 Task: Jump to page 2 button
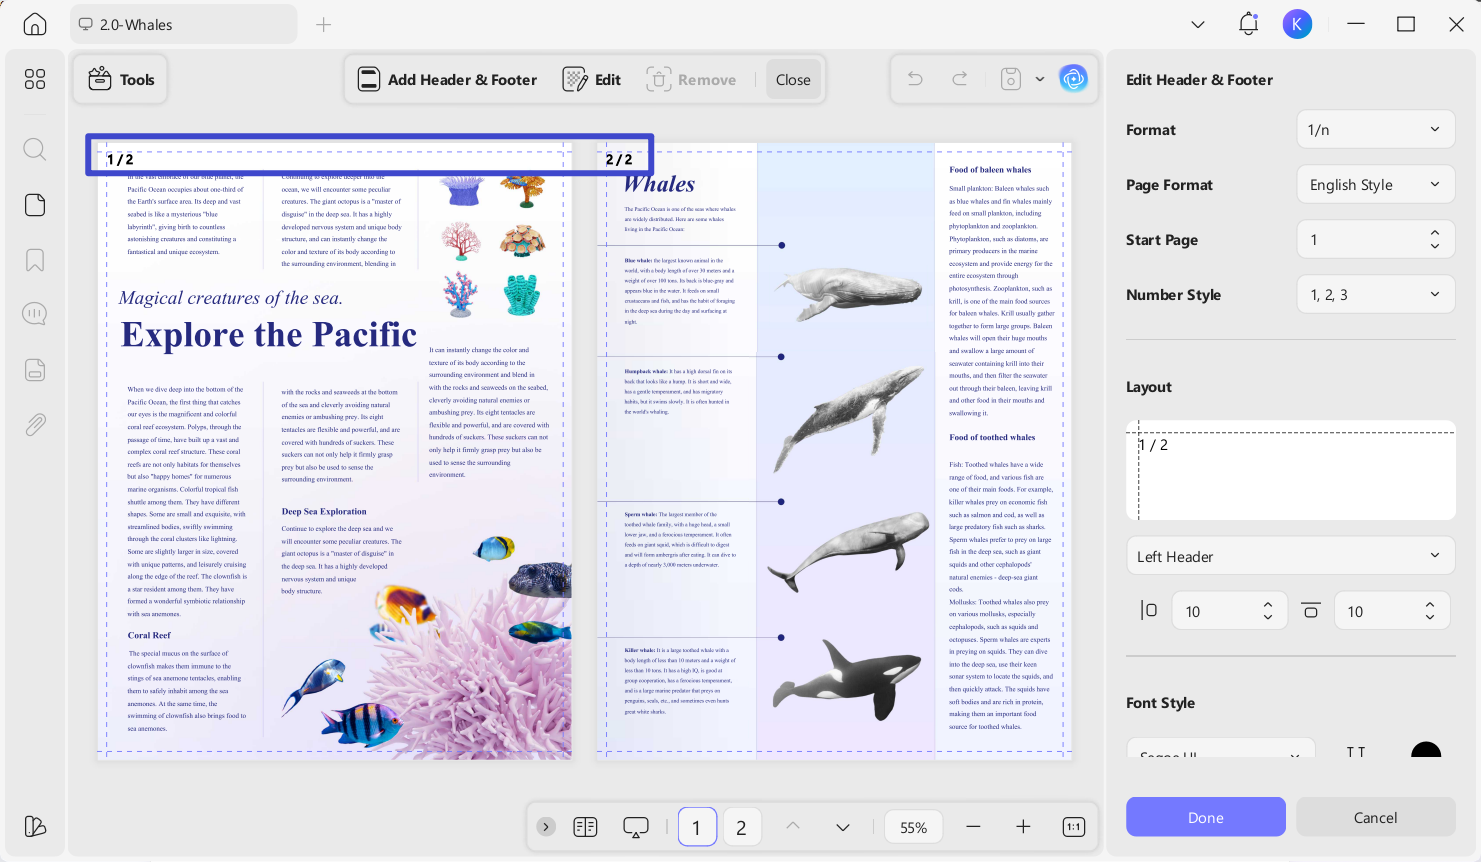[x=741, y=827]
